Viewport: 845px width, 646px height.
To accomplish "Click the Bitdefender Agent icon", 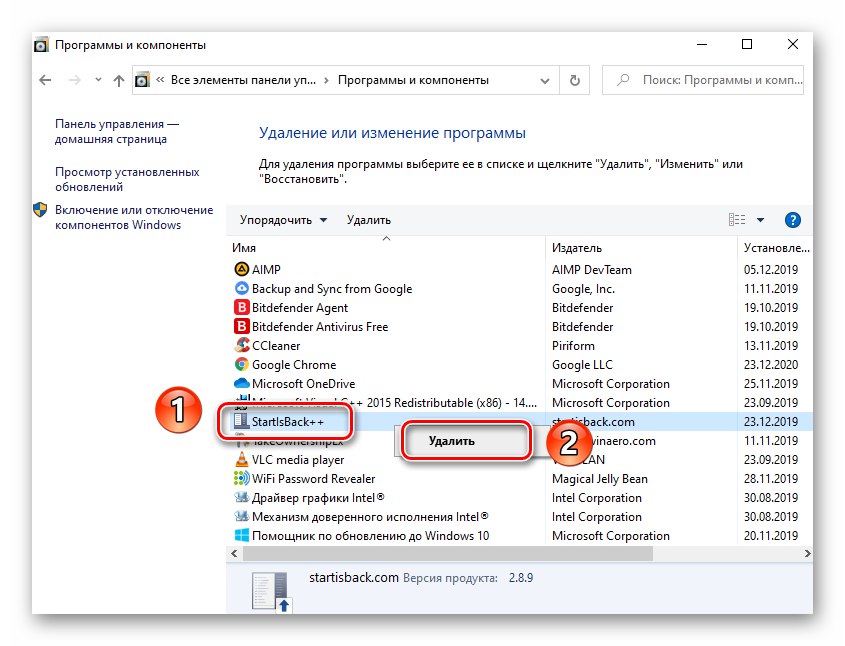I will (241, 308).
